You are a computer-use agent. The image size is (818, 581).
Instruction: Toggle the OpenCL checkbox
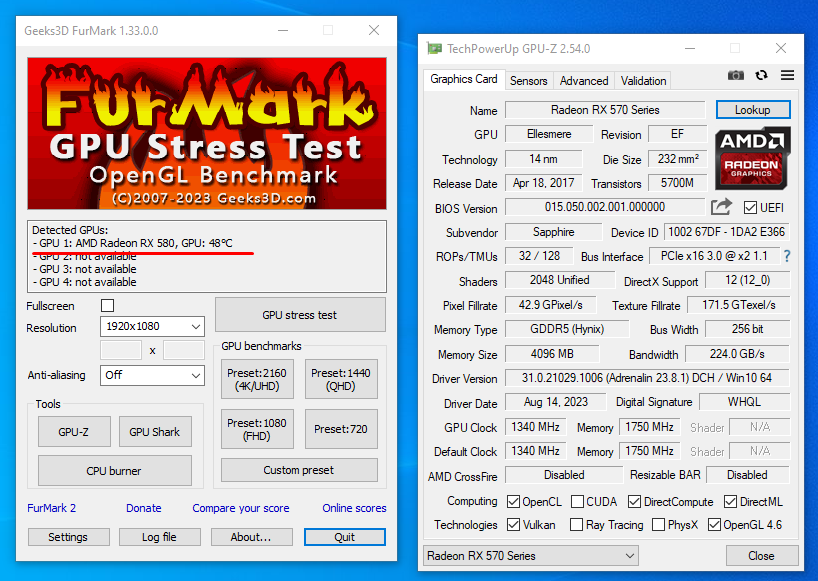point(513,502)
